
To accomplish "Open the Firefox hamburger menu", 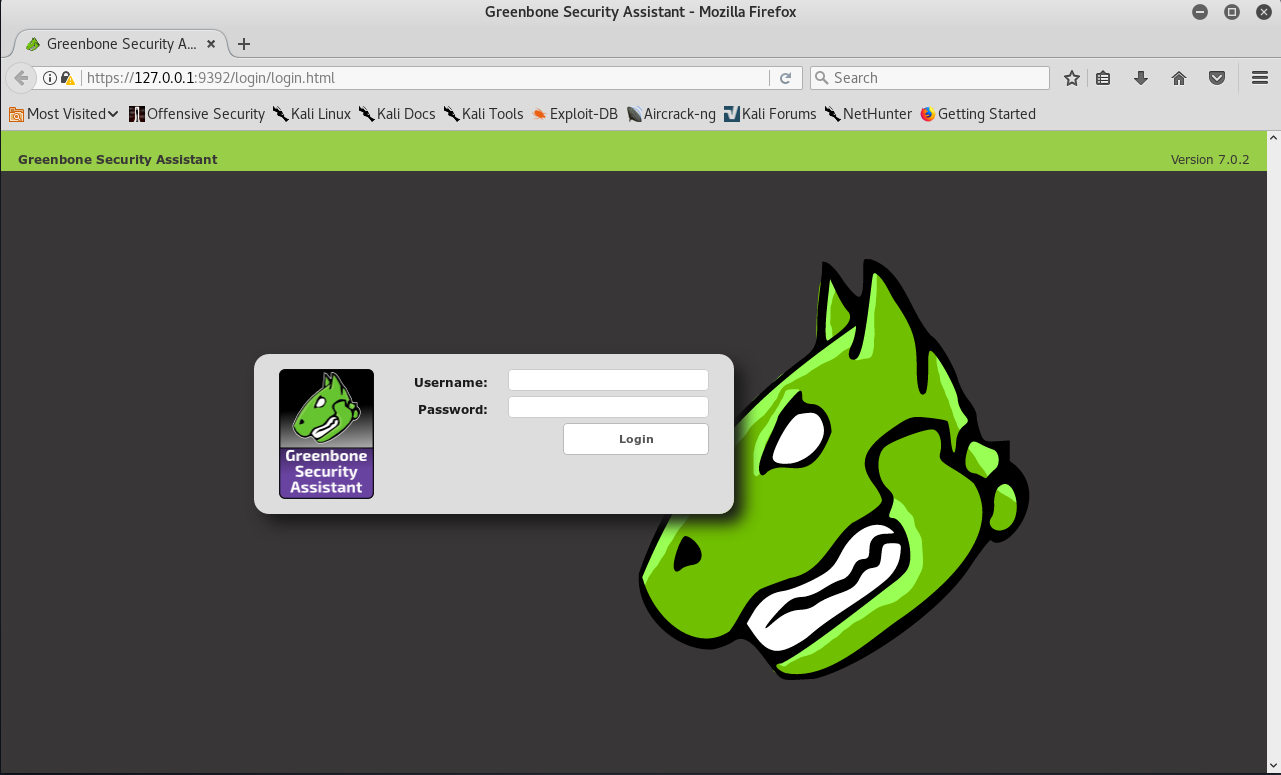I will click(1260, 78).
